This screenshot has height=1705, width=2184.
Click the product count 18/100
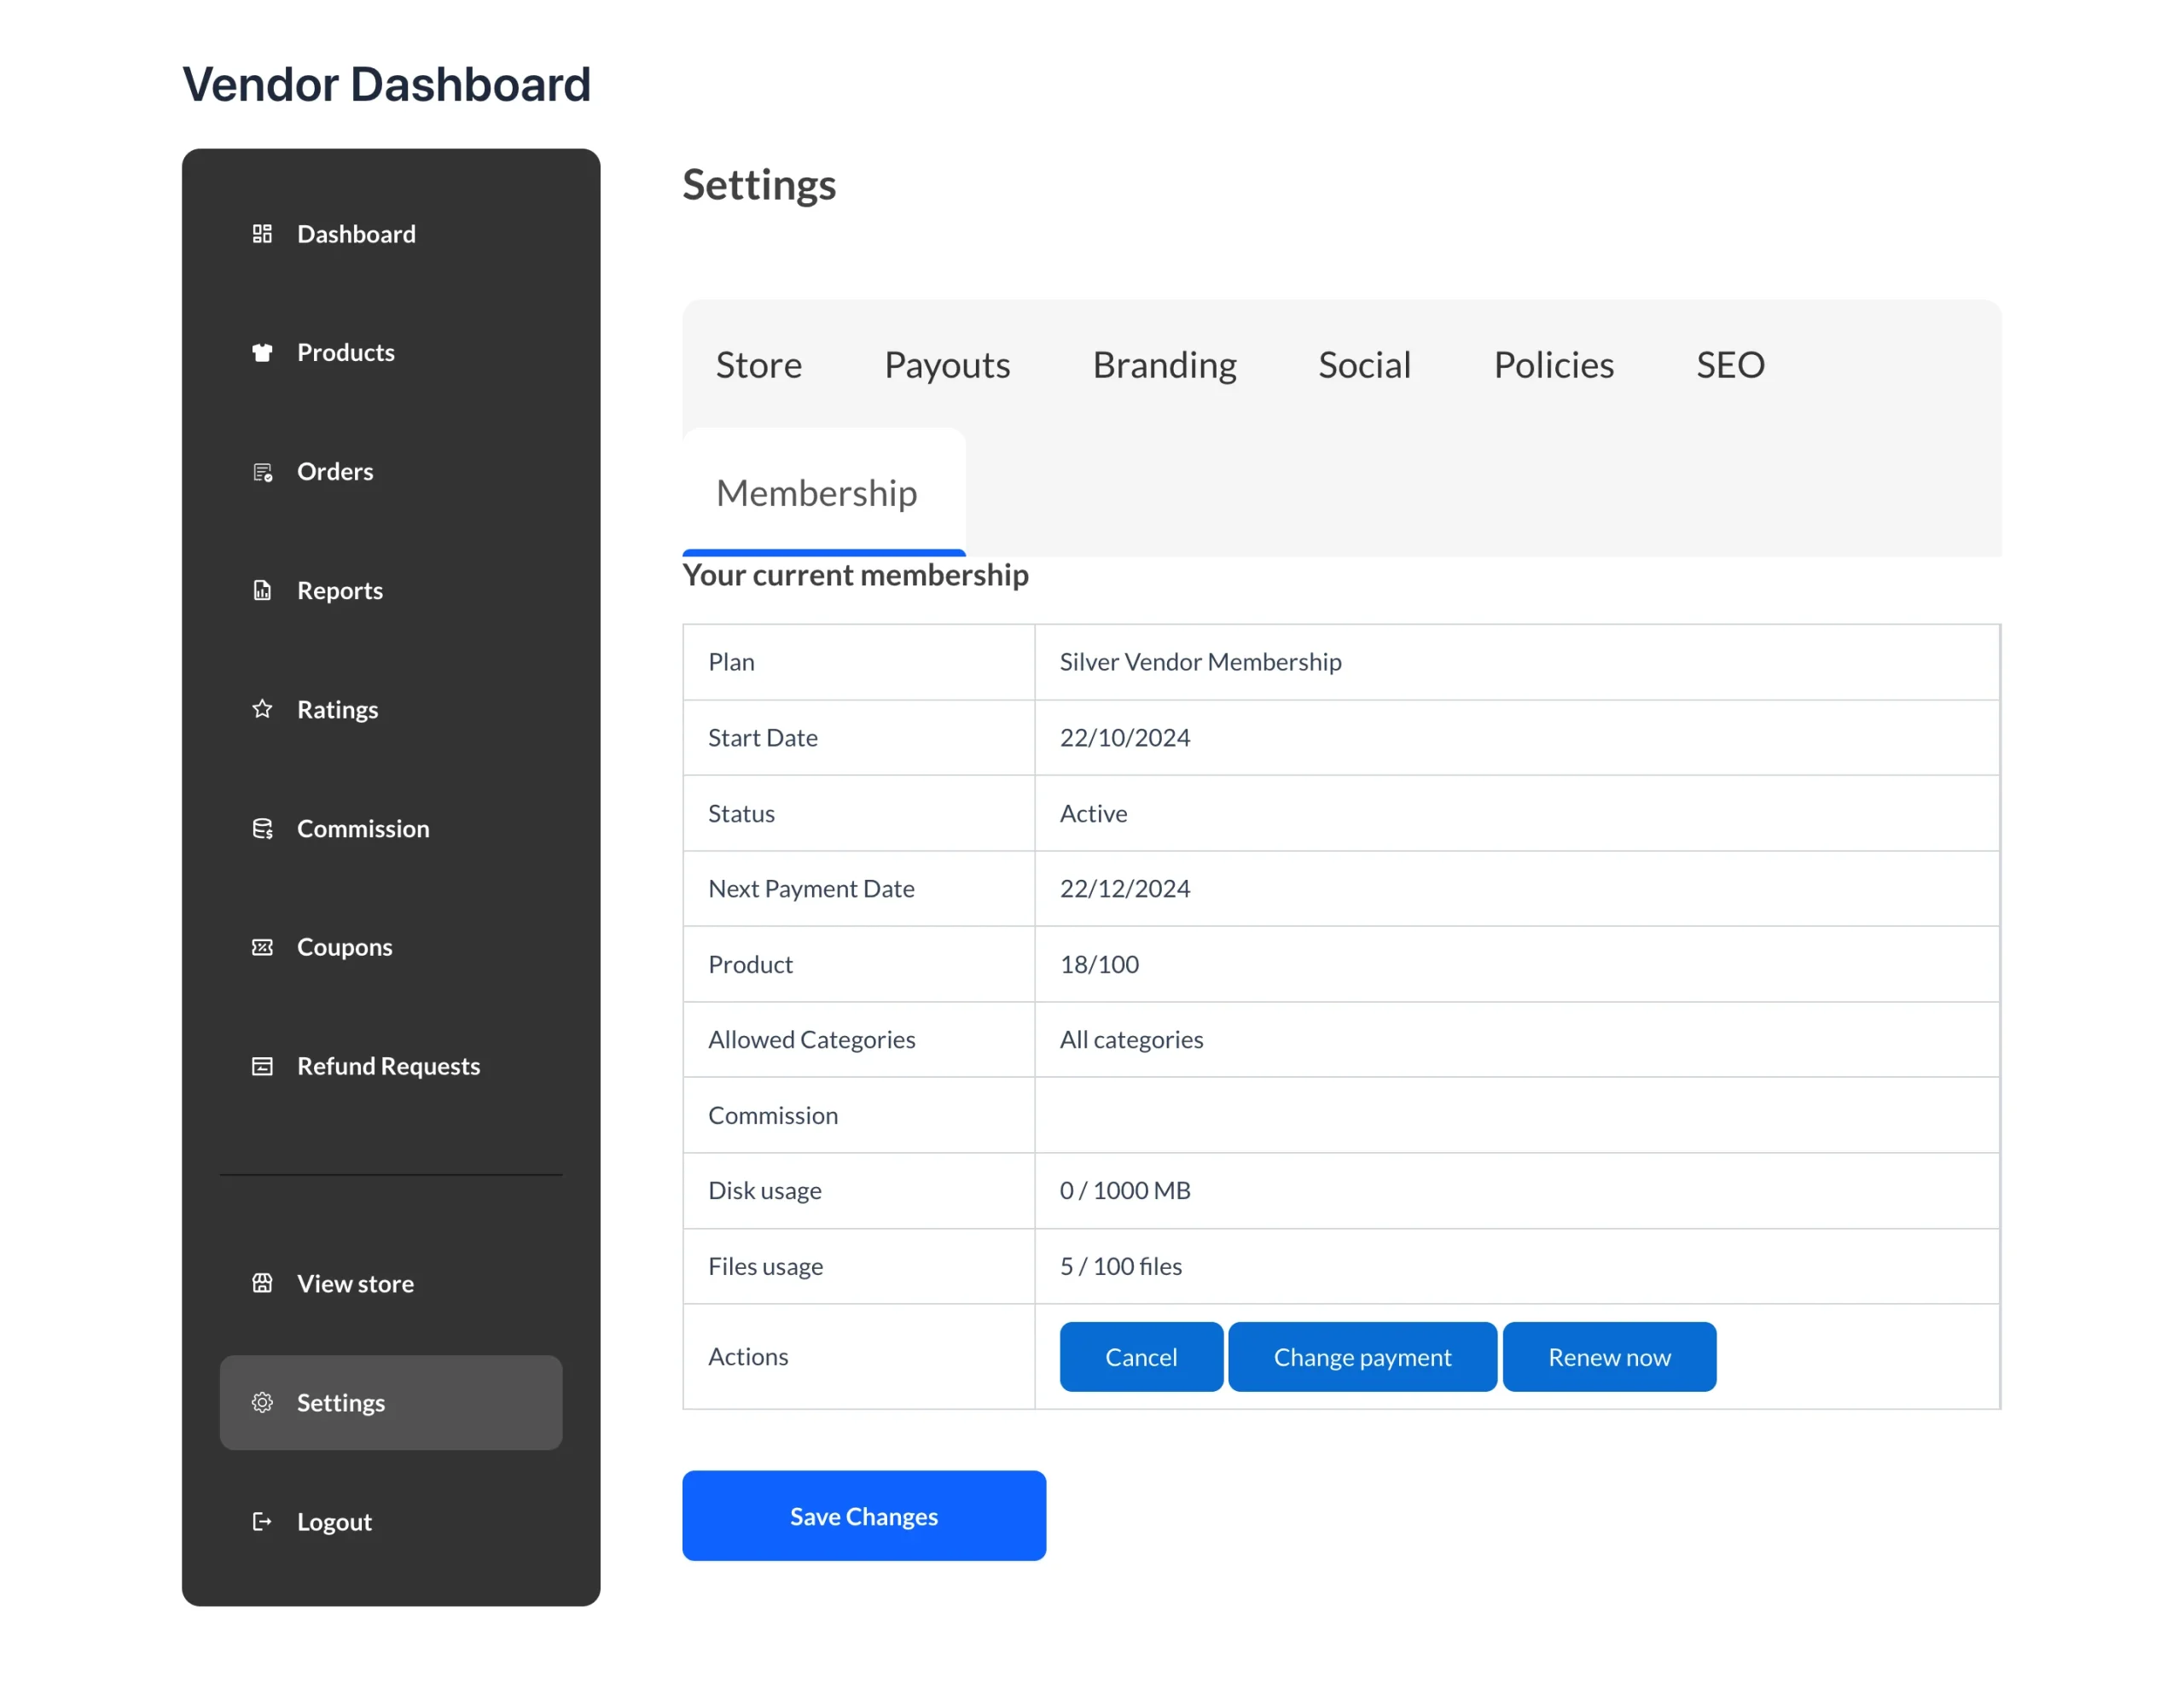click(x=1099, y=965)
